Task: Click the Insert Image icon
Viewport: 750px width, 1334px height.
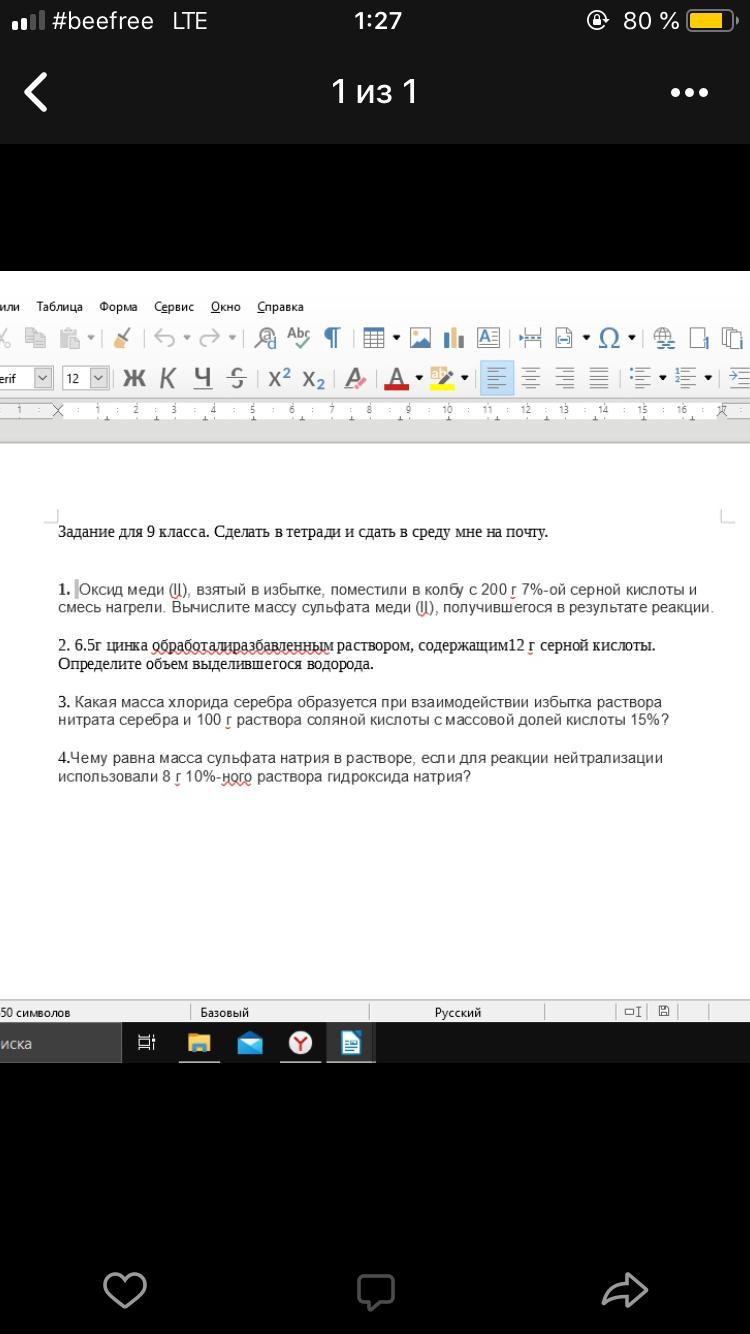Action: point(420,338)
